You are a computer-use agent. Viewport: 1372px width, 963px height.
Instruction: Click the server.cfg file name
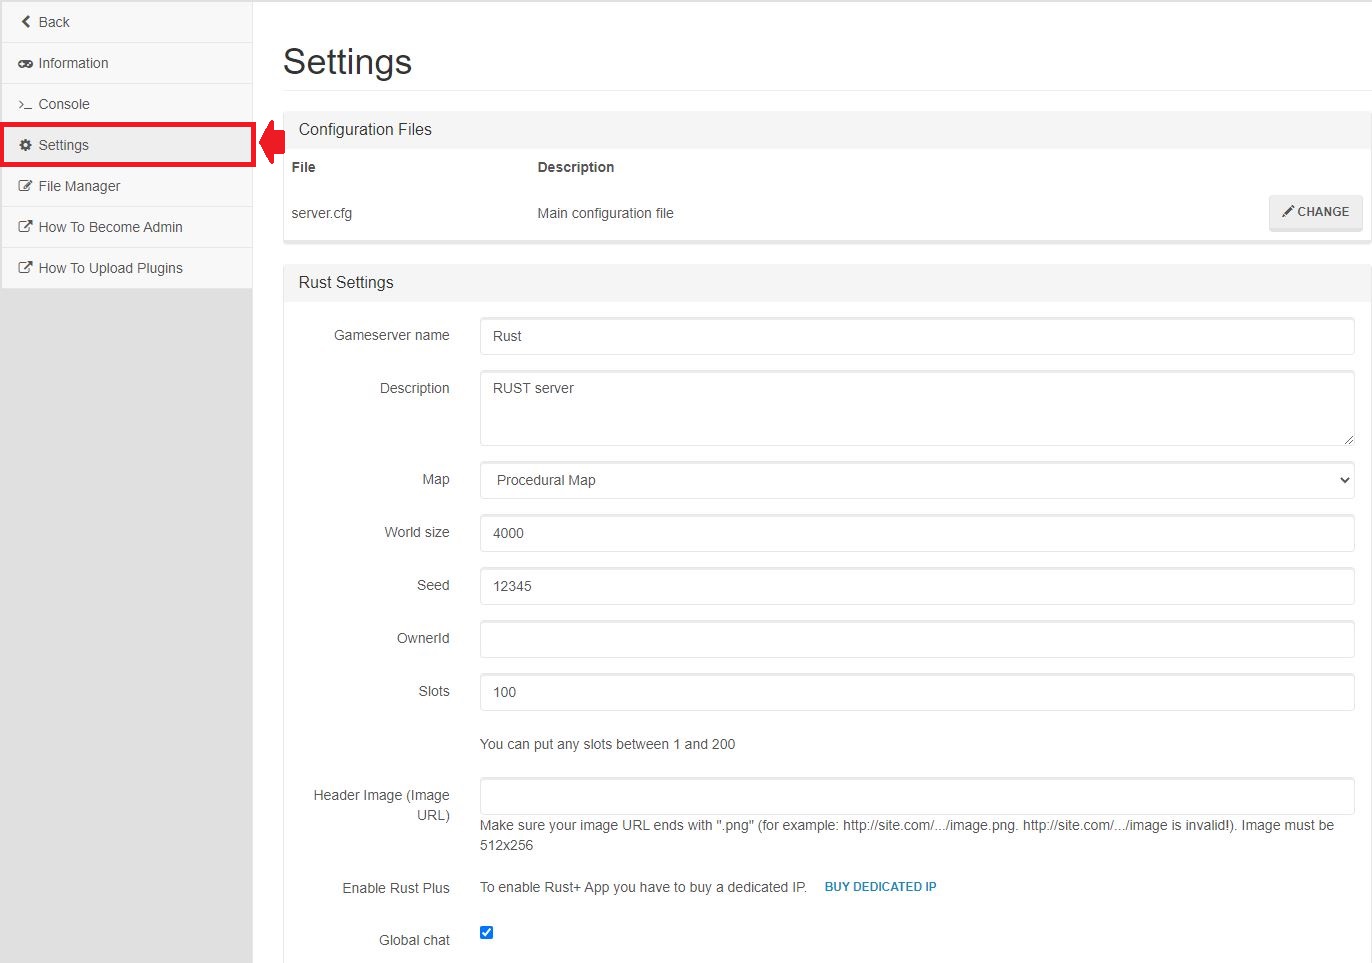point(321,213)
